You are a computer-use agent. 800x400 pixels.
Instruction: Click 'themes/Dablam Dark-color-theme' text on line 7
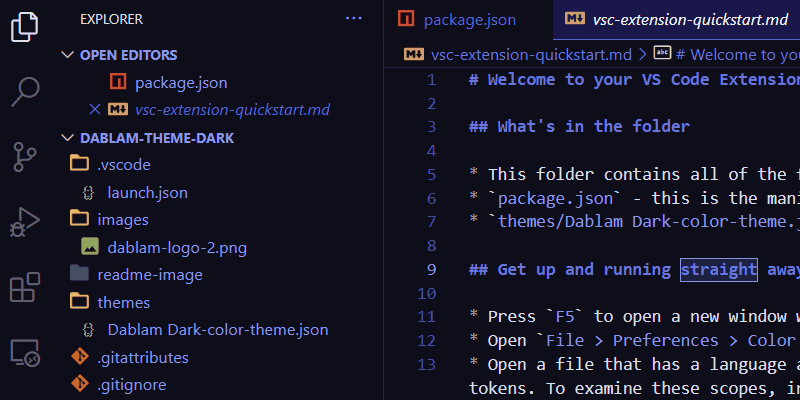(648, 221)
